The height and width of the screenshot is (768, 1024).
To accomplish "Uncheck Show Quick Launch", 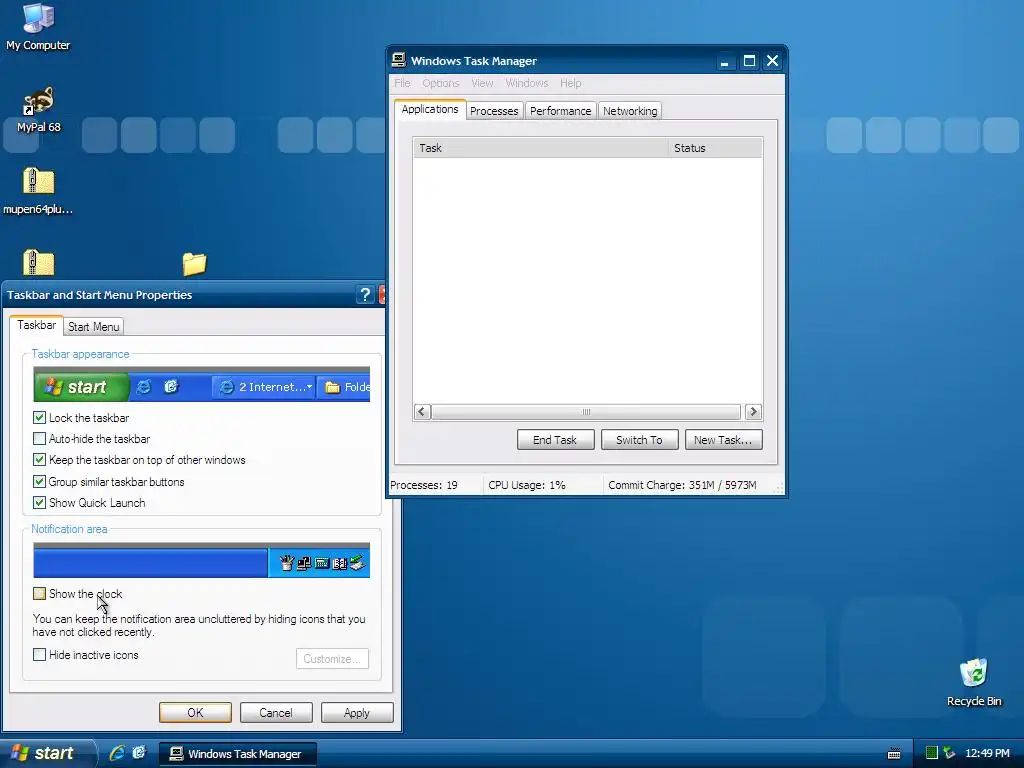I will 39,503.
